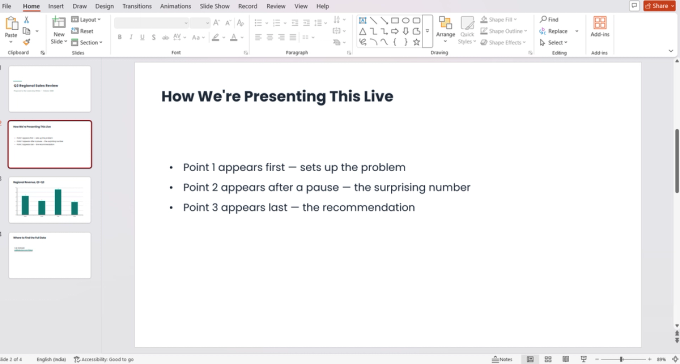The height and width of the screenshot is (364, 680).
Task: Click the Reset slide button
Action: pyautogui.click(x=82, y=31)
